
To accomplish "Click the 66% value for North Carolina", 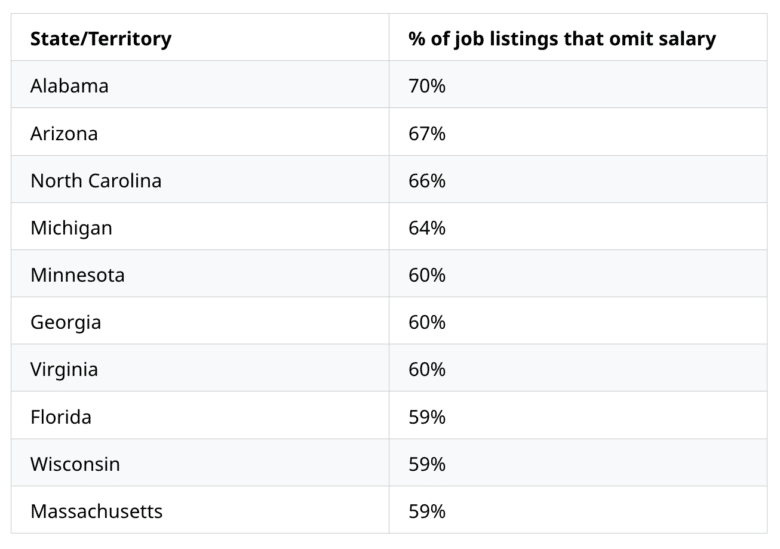I will pos(427,181).
